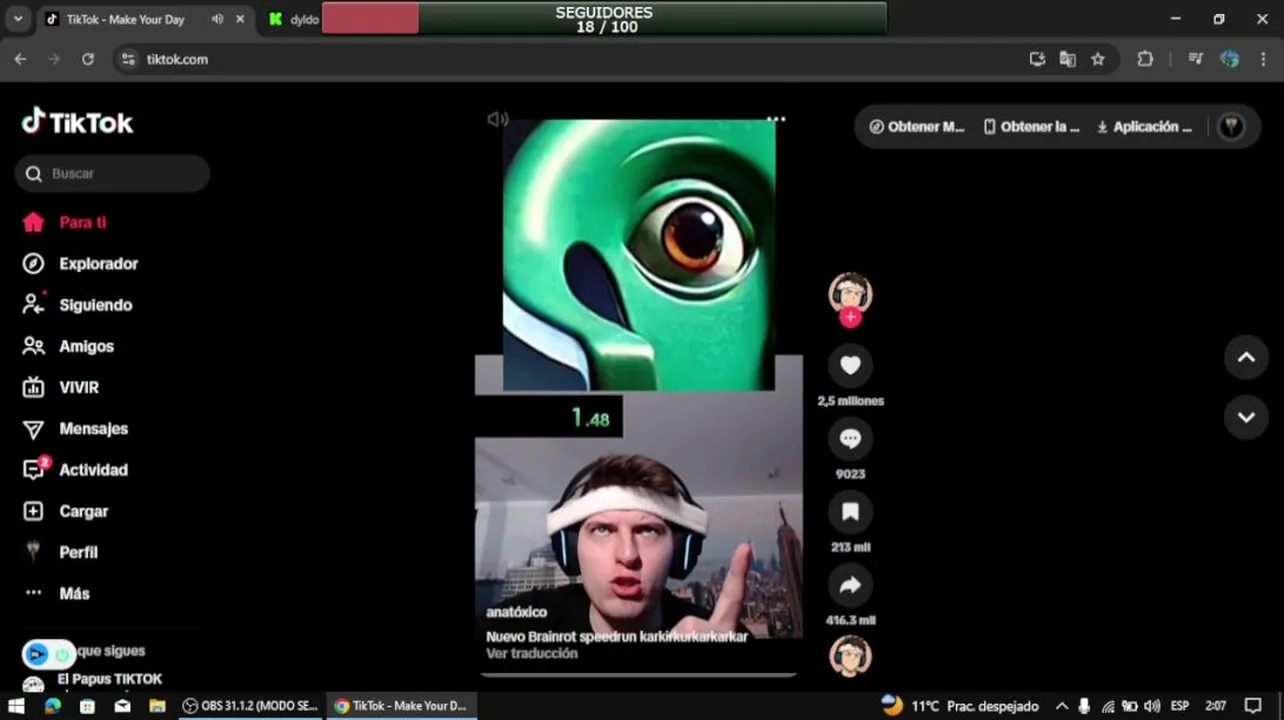Switch to the dyldo browser tab
The width and height of the screenshot is (1284, 720).
(293, 19)
